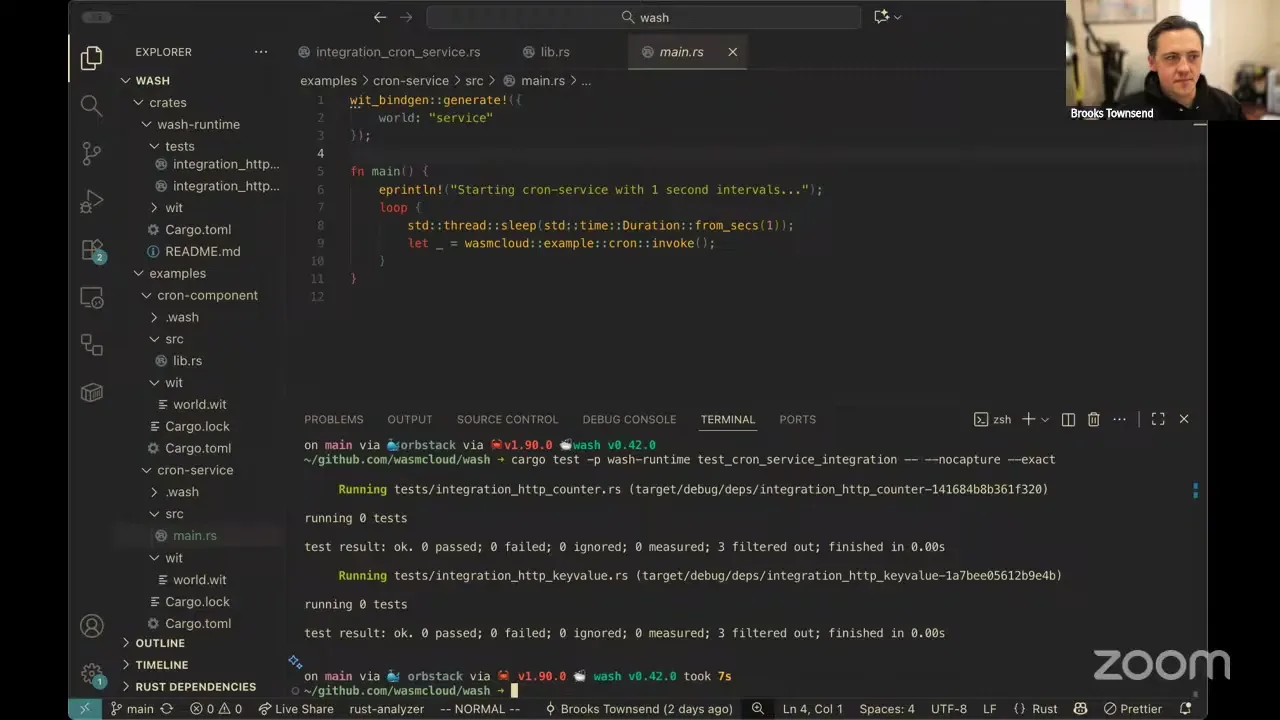Collapse the tests folder
This screenshot has height=720, width=1280.
pyautogui.click(x=154, y=146)
